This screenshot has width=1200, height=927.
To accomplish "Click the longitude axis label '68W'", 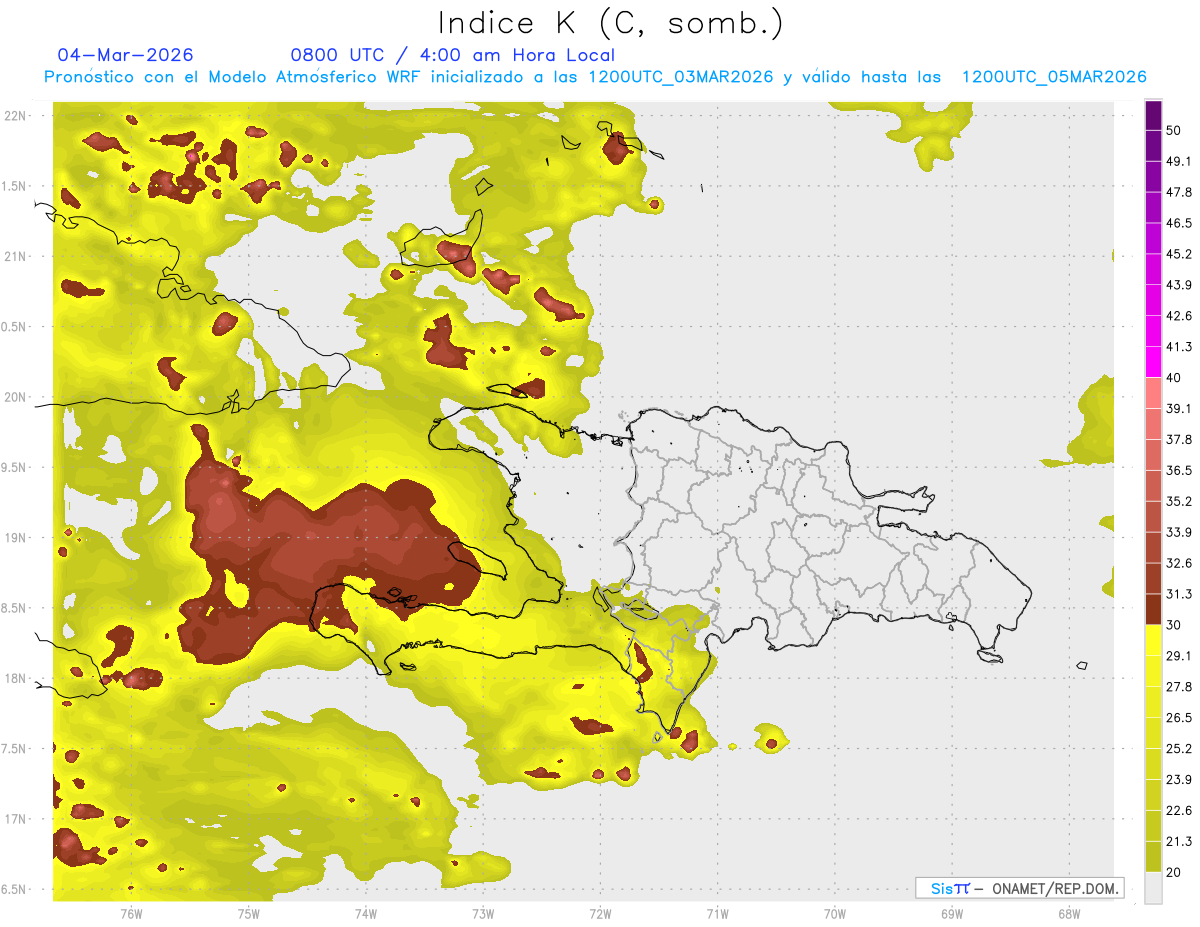I will click(1069, 915).
